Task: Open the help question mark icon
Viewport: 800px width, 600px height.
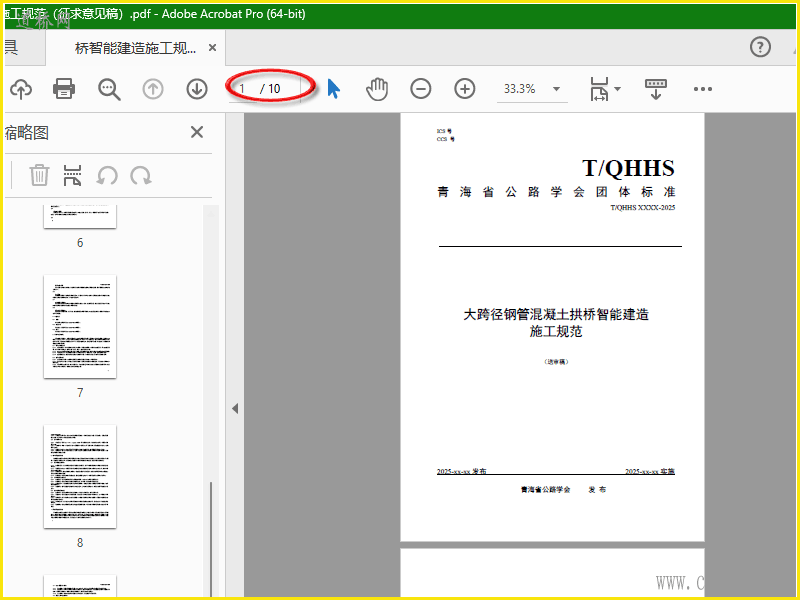Action: click(x=760, y=47)
